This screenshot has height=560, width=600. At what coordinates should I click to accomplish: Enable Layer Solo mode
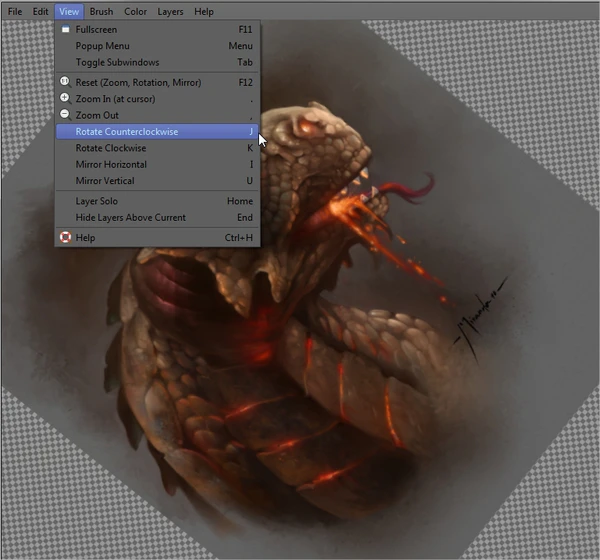click(97, 201)
